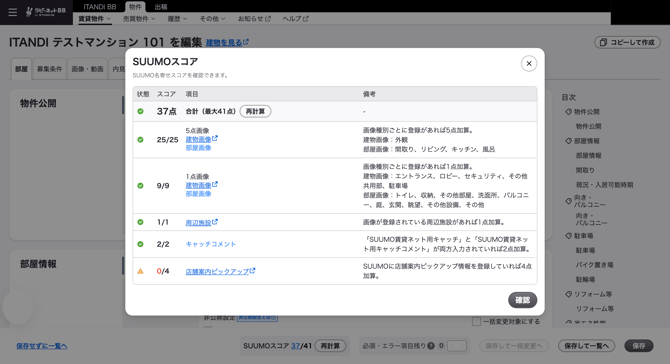Jump to バイク置き場 in 目次

[594, 265]
